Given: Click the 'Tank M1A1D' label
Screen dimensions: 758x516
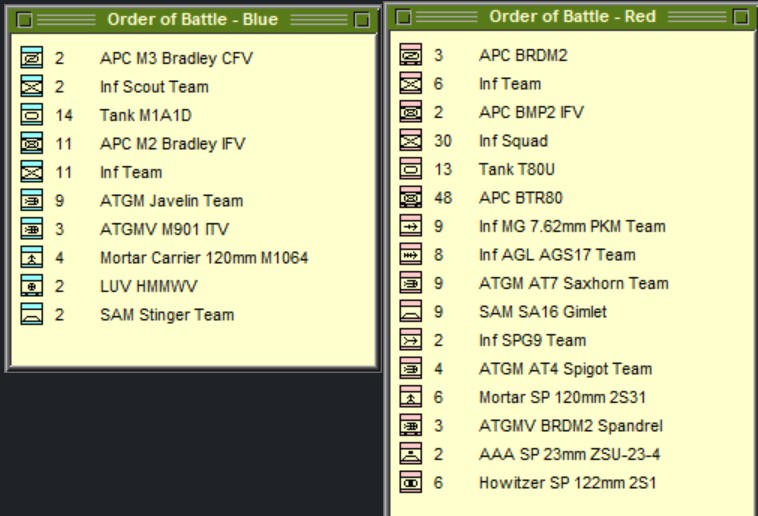Looking at the screenshot, I should (146, 115).
